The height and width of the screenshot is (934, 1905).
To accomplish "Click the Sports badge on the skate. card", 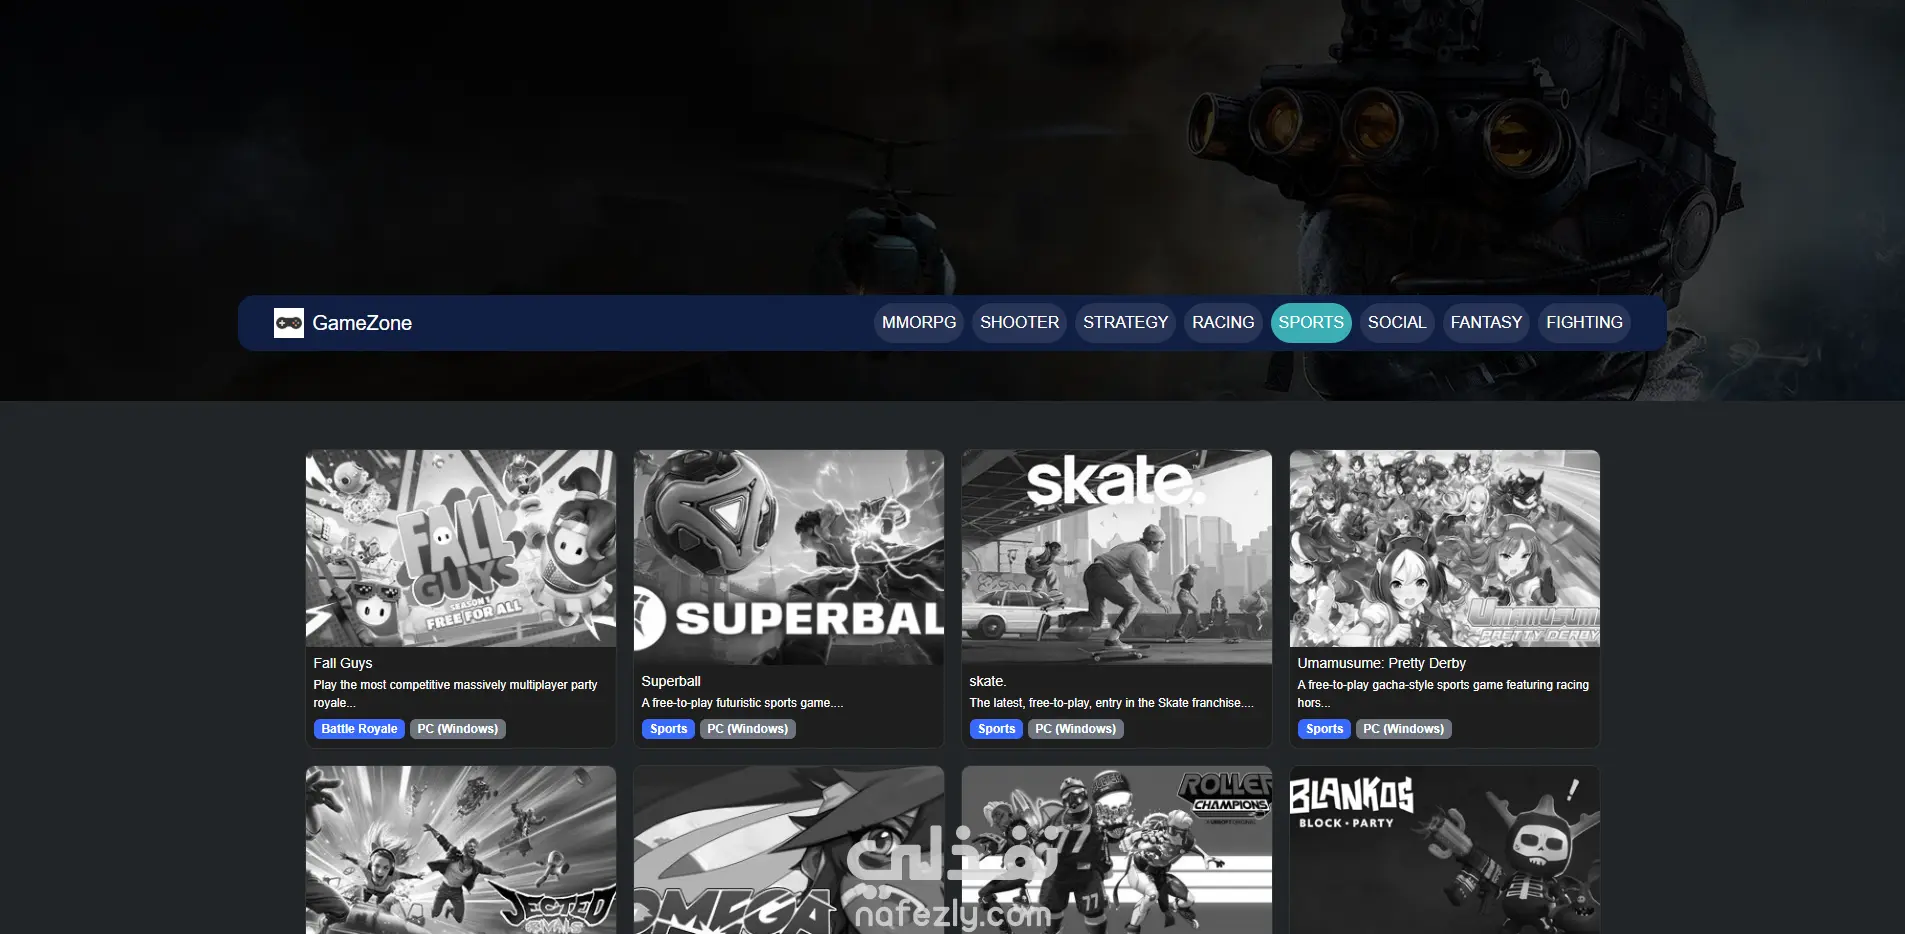I will point(996,729).
